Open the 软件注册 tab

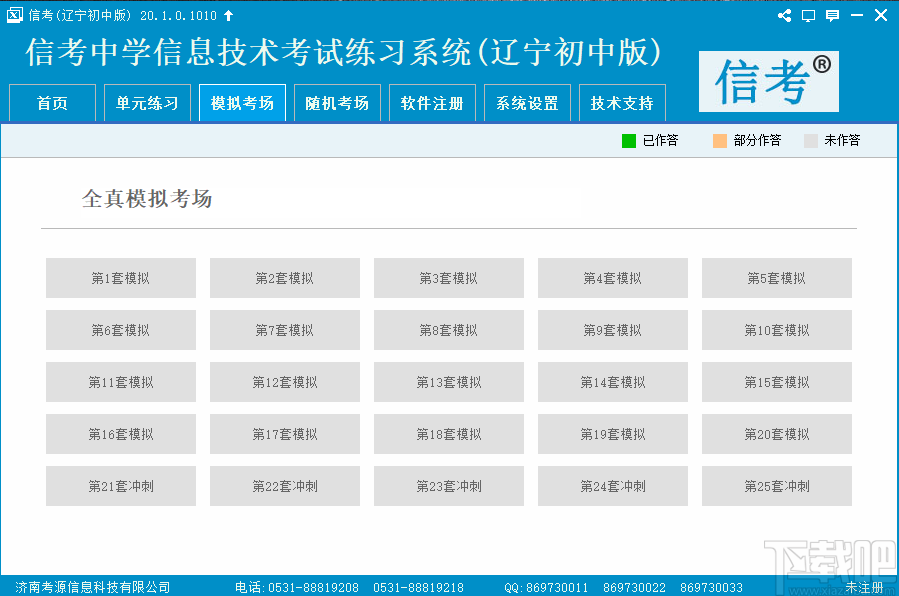432,103
